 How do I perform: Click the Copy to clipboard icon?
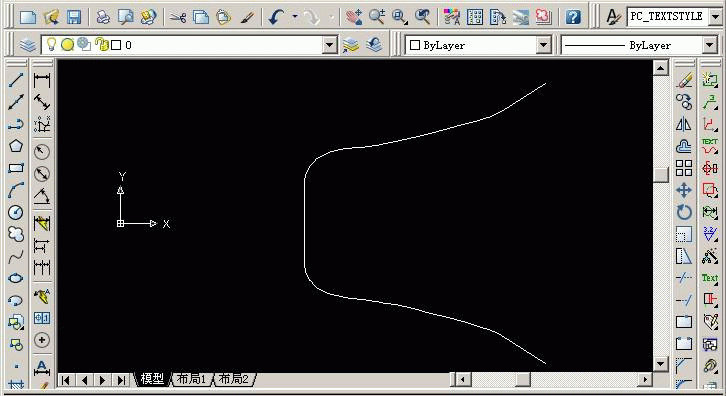[201, 17]
